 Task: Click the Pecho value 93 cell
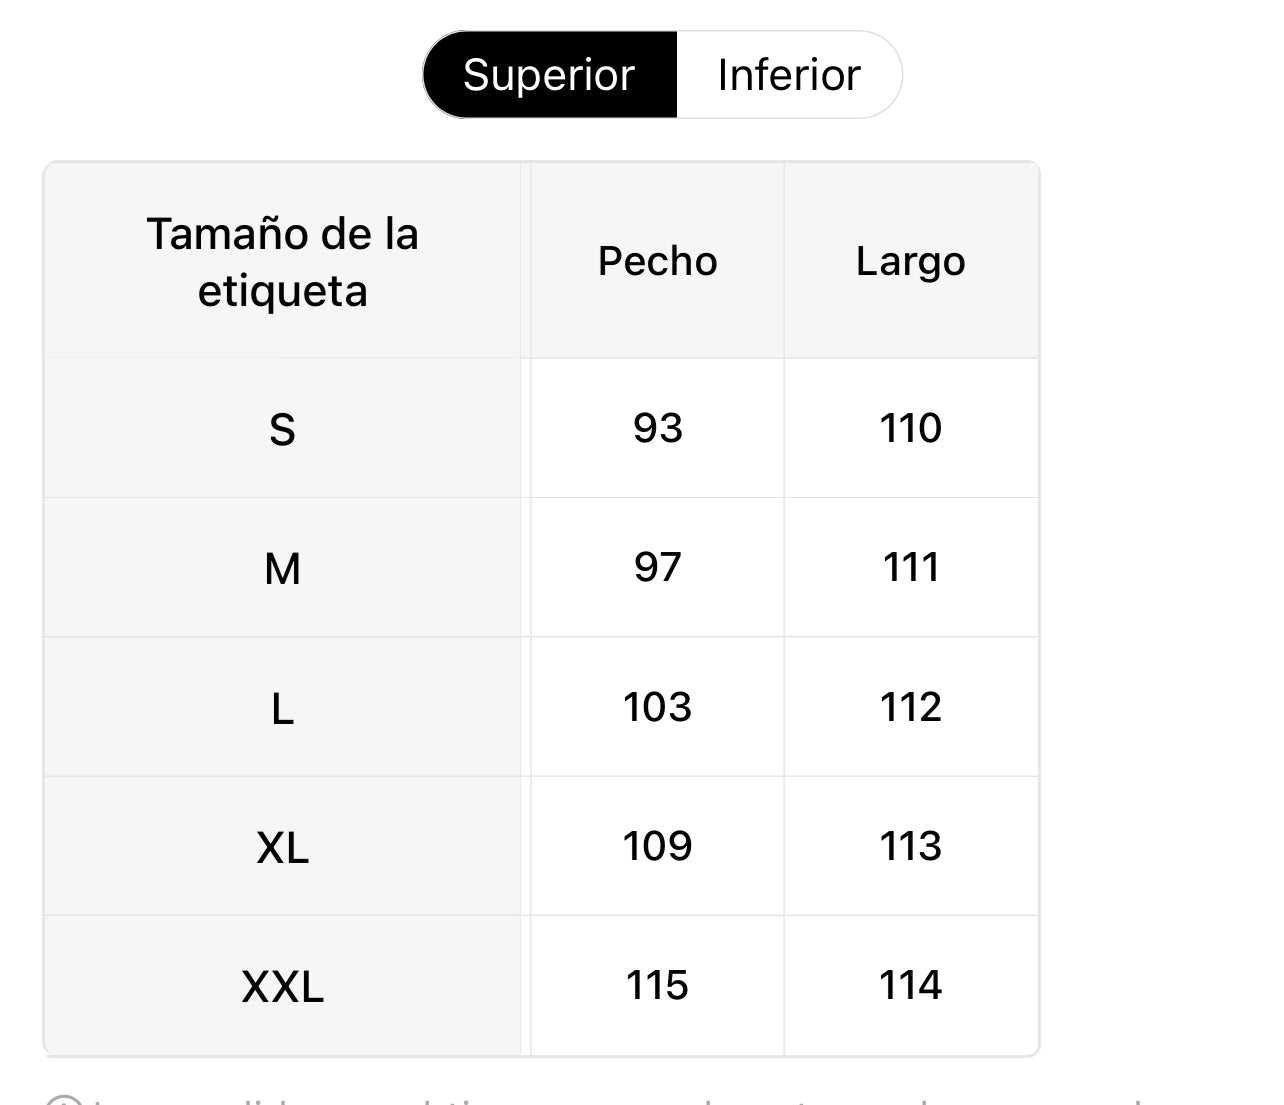pos(657,428)
